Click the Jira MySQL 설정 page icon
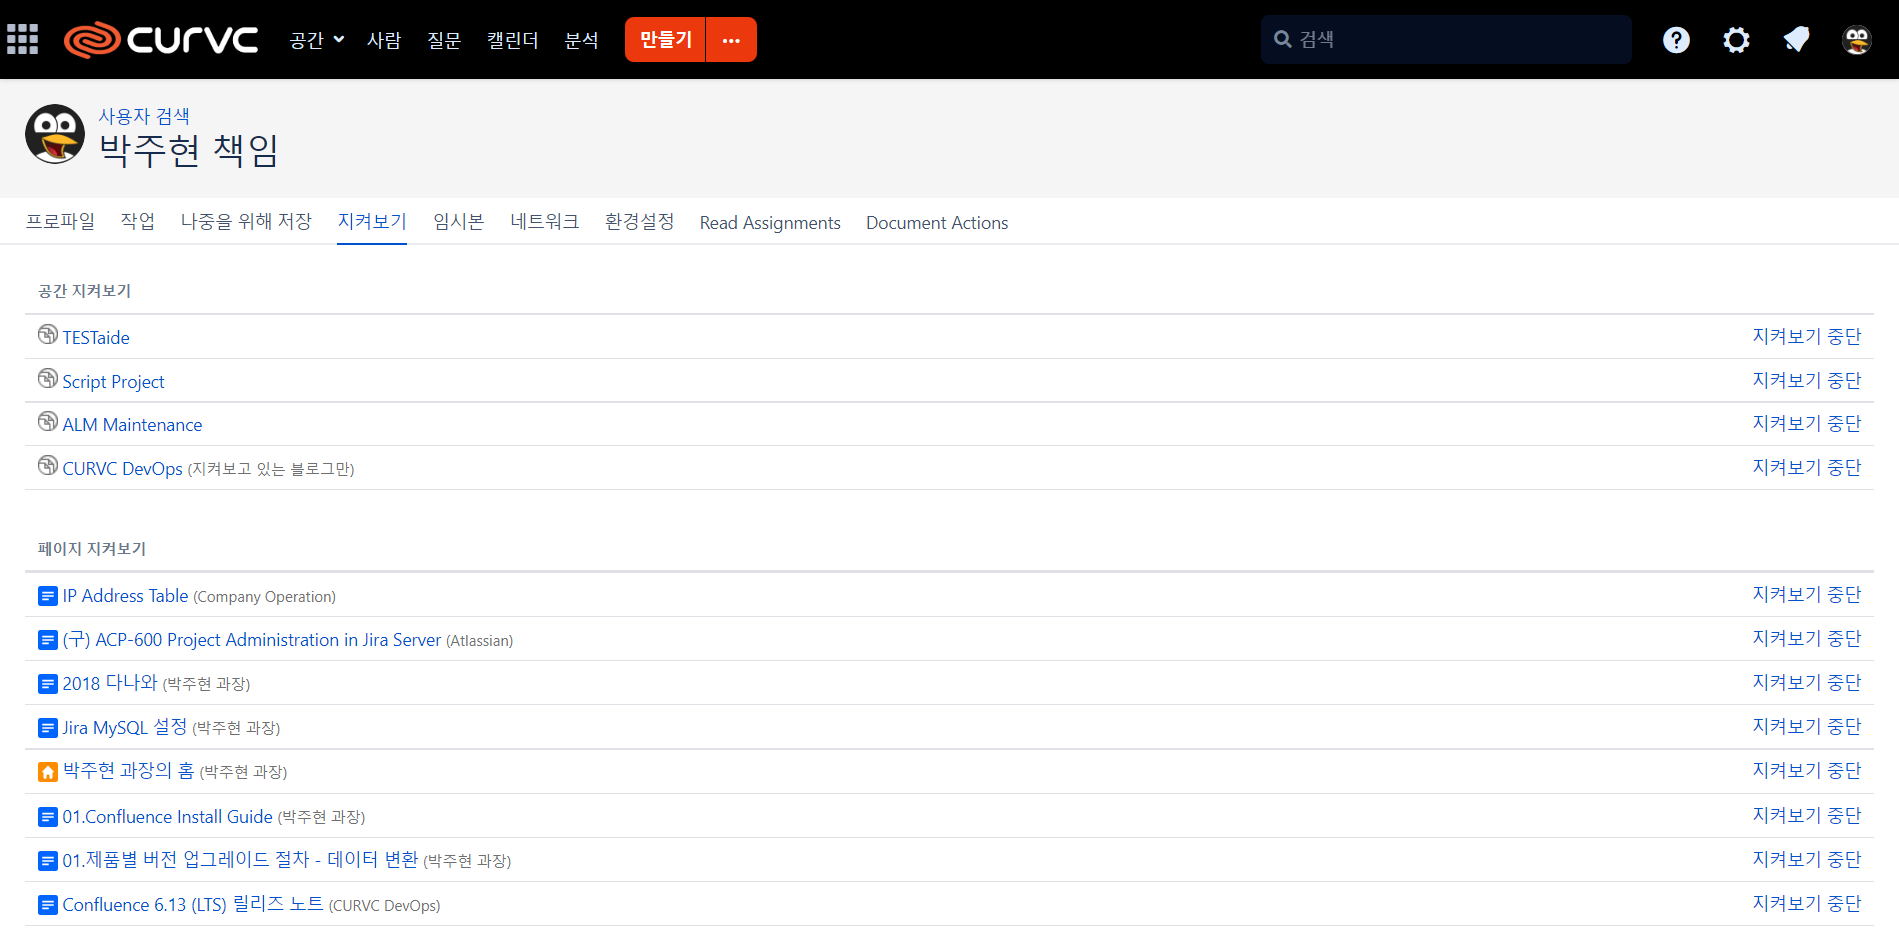The height and width of the screenshot is (937, 1899). (x=48, y=728)
